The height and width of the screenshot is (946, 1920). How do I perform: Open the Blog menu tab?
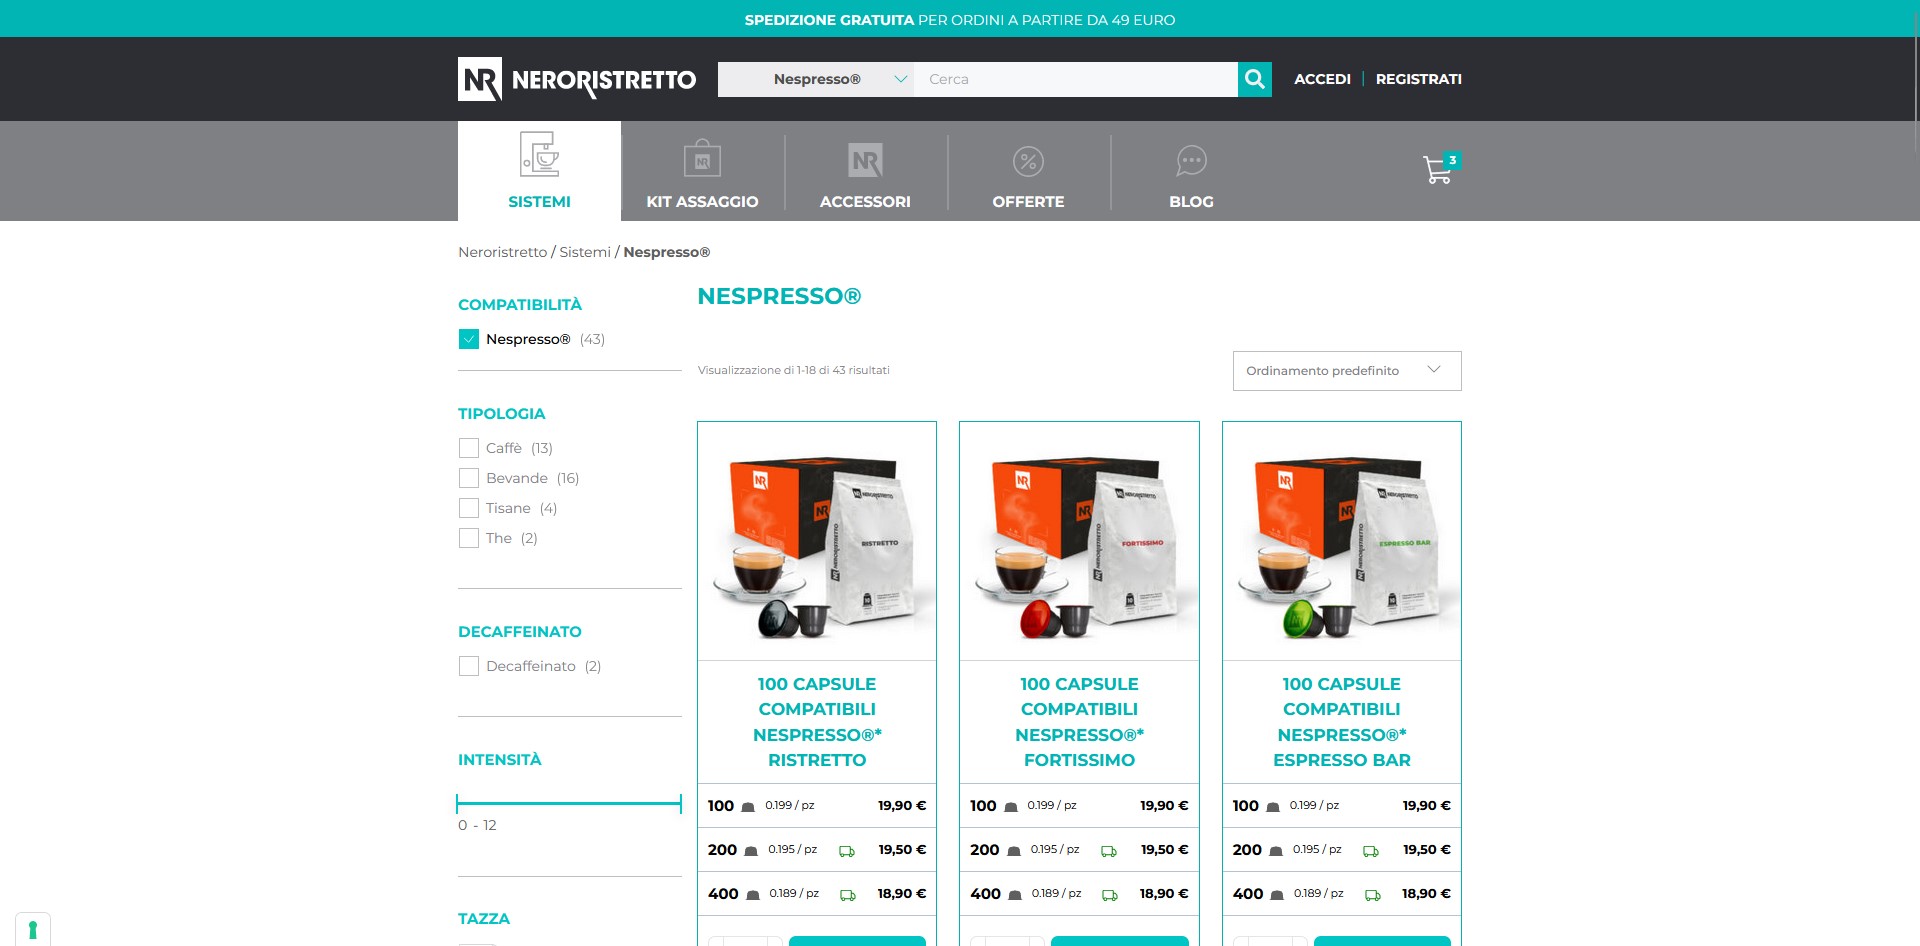coord(1191,171)
